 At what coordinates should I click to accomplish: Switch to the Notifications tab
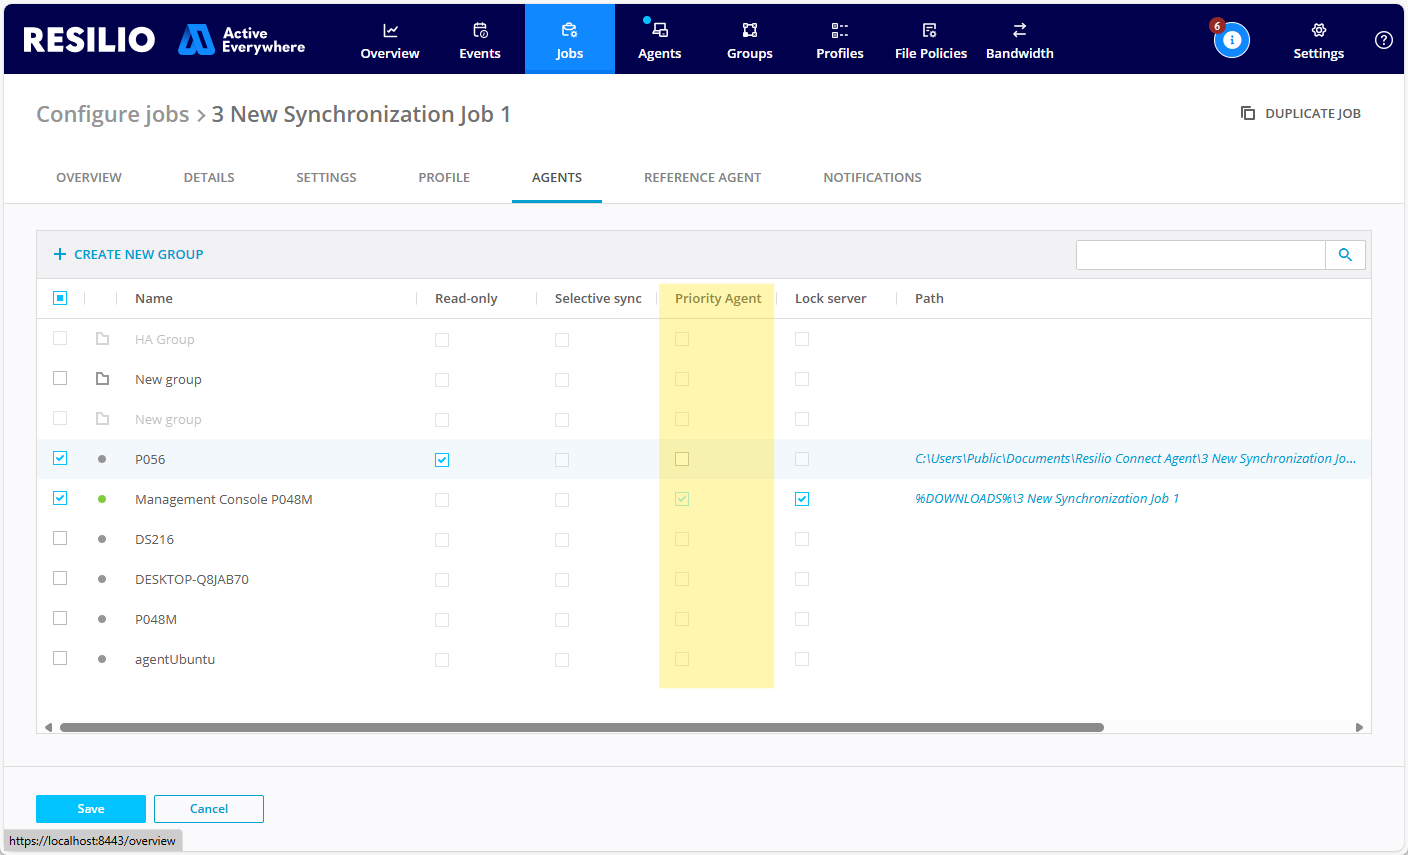coord(872,178)
